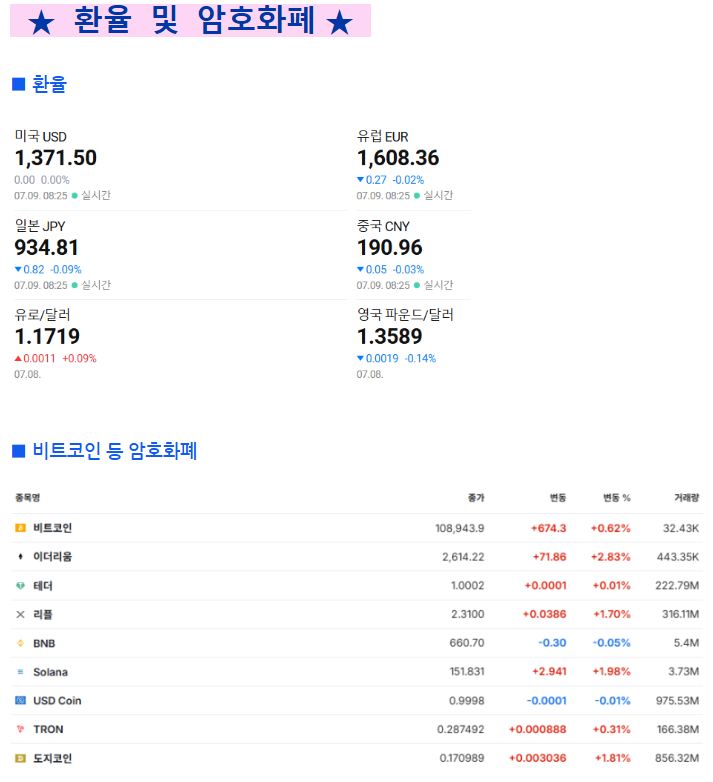Click the blue down triangle for 유럽 EUR

[360, 180]
